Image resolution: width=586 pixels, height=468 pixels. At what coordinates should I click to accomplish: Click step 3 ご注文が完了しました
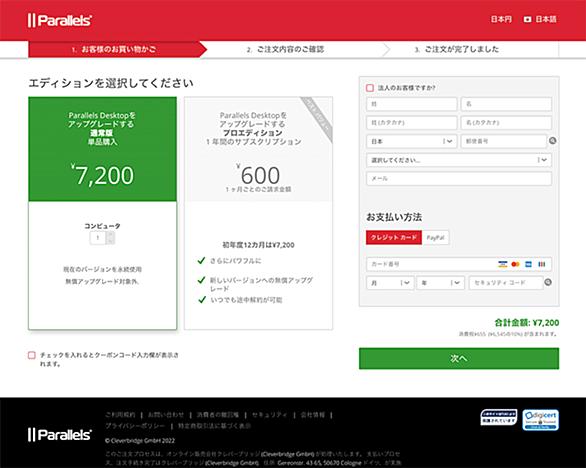tap(457, 49)
